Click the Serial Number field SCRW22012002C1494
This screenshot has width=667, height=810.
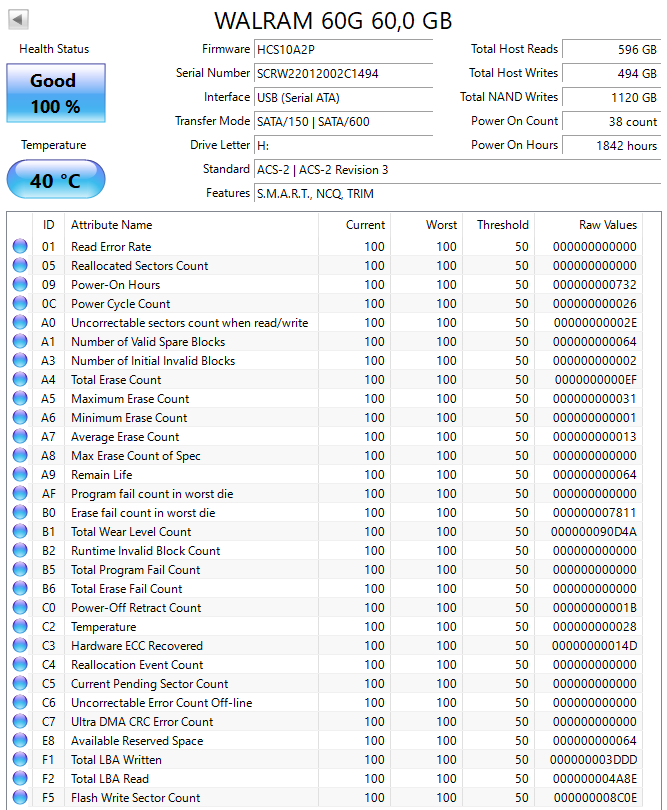tap(343, 73)
